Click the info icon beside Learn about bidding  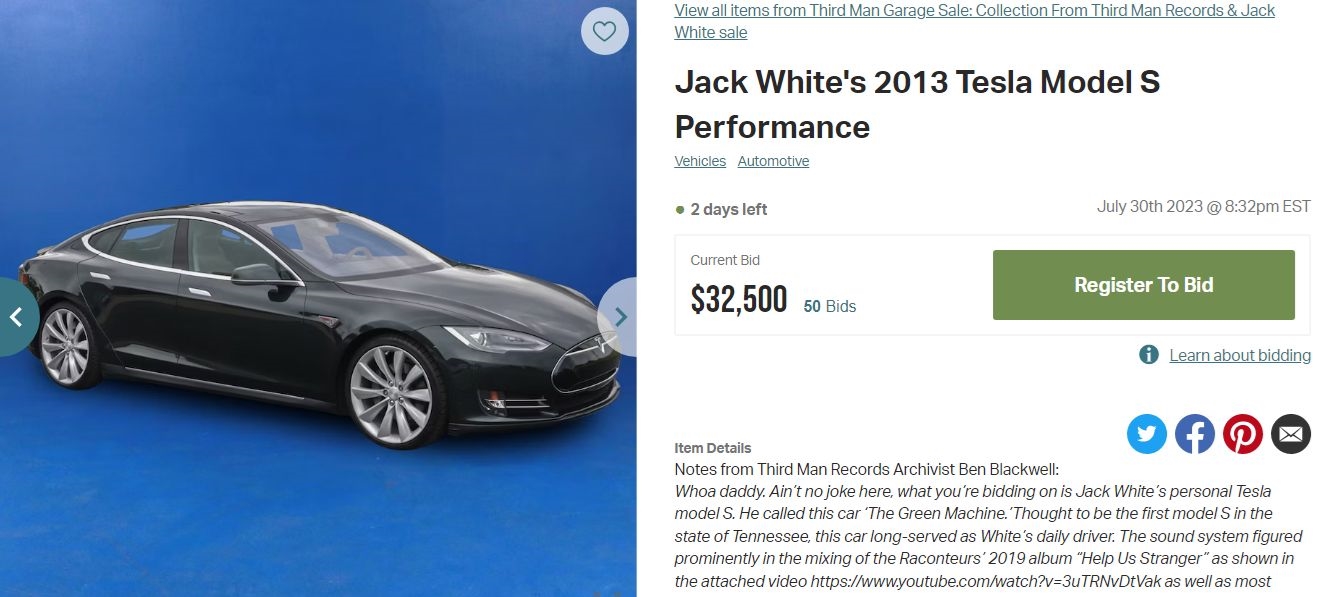(x=1149, y=355)
